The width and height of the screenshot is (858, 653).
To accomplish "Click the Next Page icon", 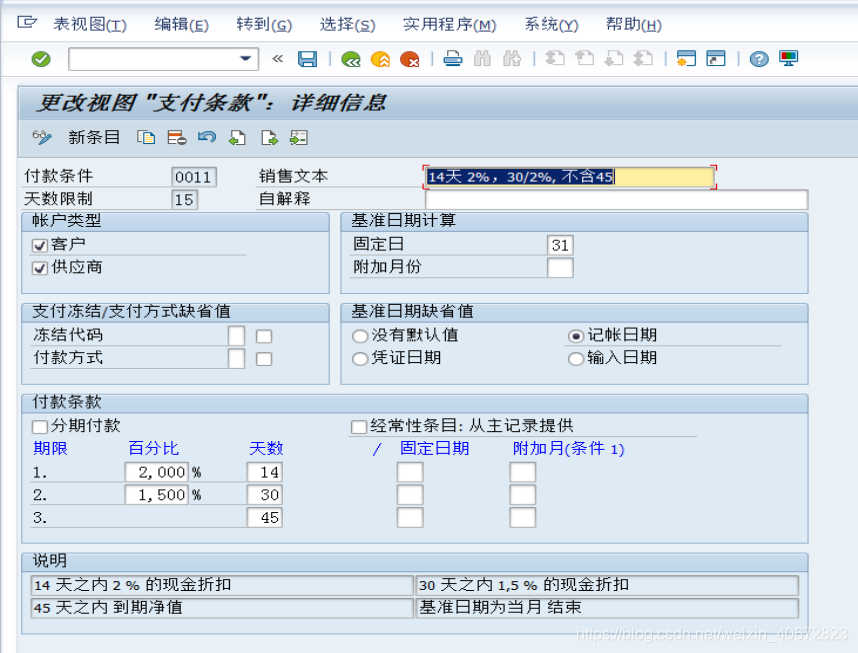I will (x=614, y=58).
